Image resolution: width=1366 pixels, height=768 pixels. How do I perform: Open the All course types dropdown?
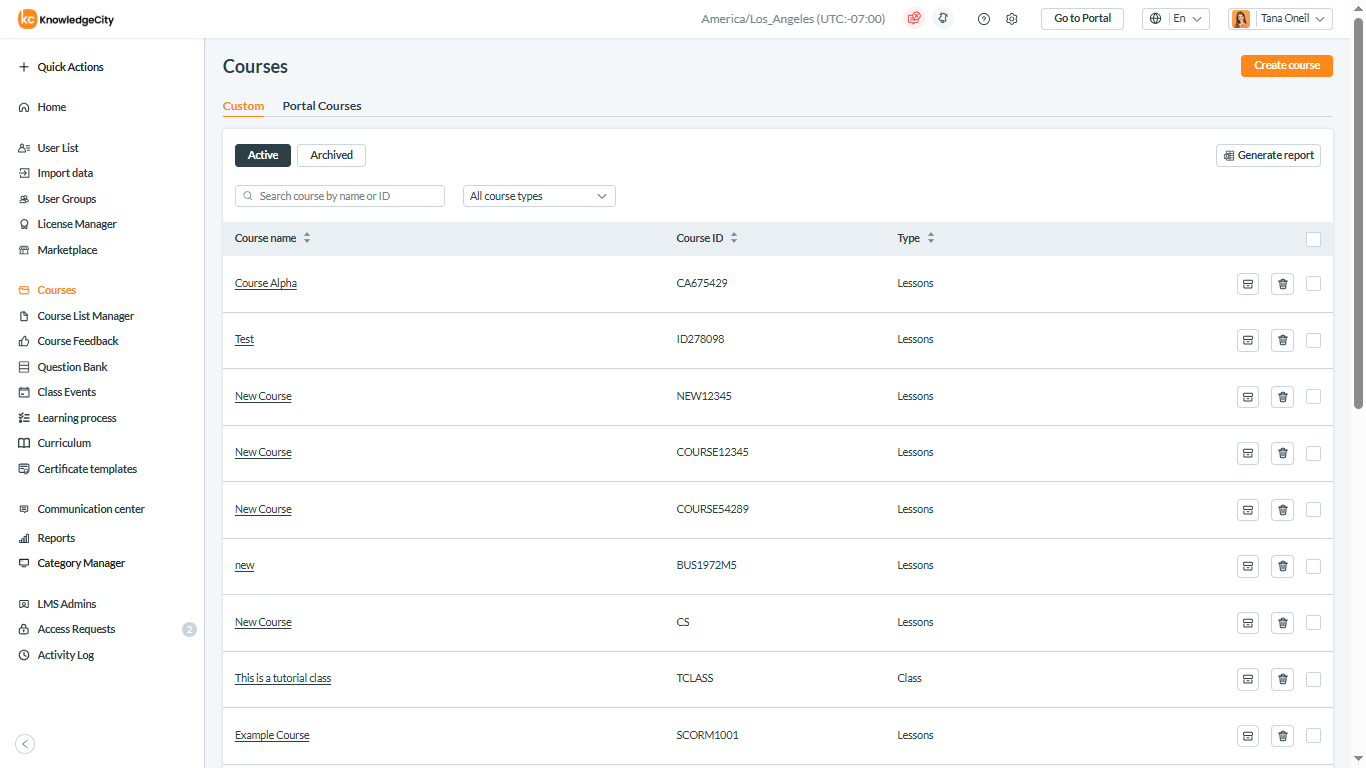(x=539, y=196)
